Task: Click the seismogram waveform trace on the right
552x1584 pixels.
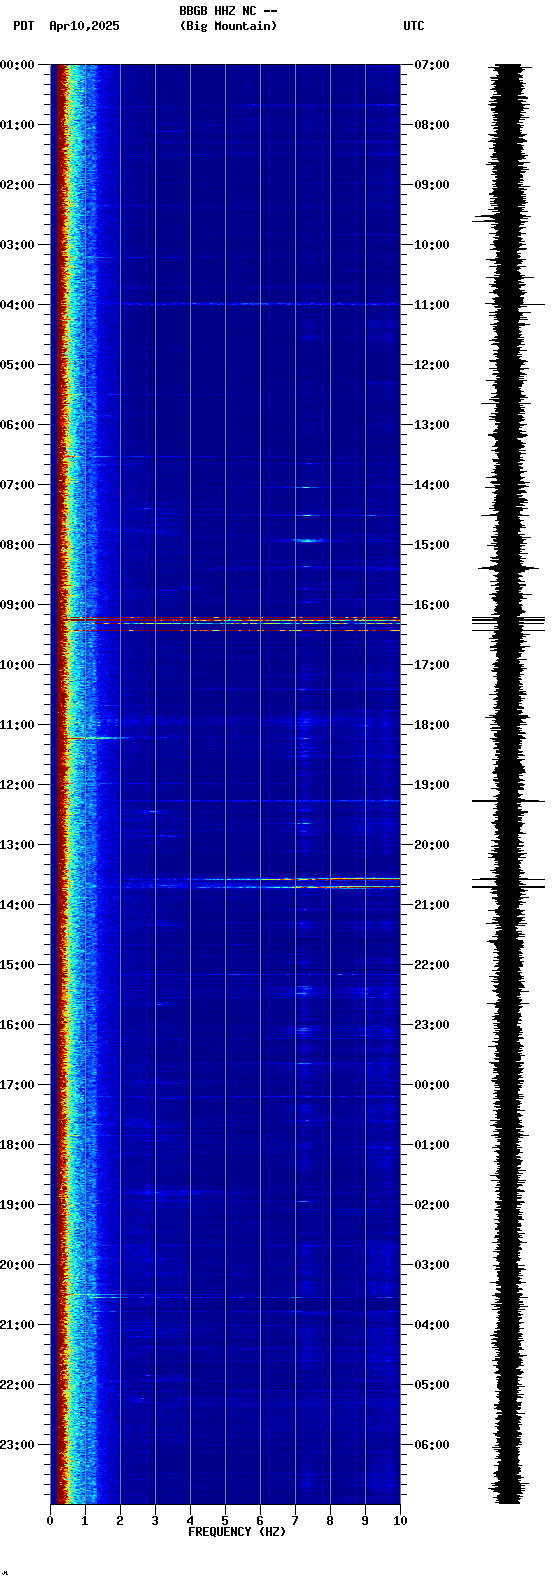Action: click(509, 784)
